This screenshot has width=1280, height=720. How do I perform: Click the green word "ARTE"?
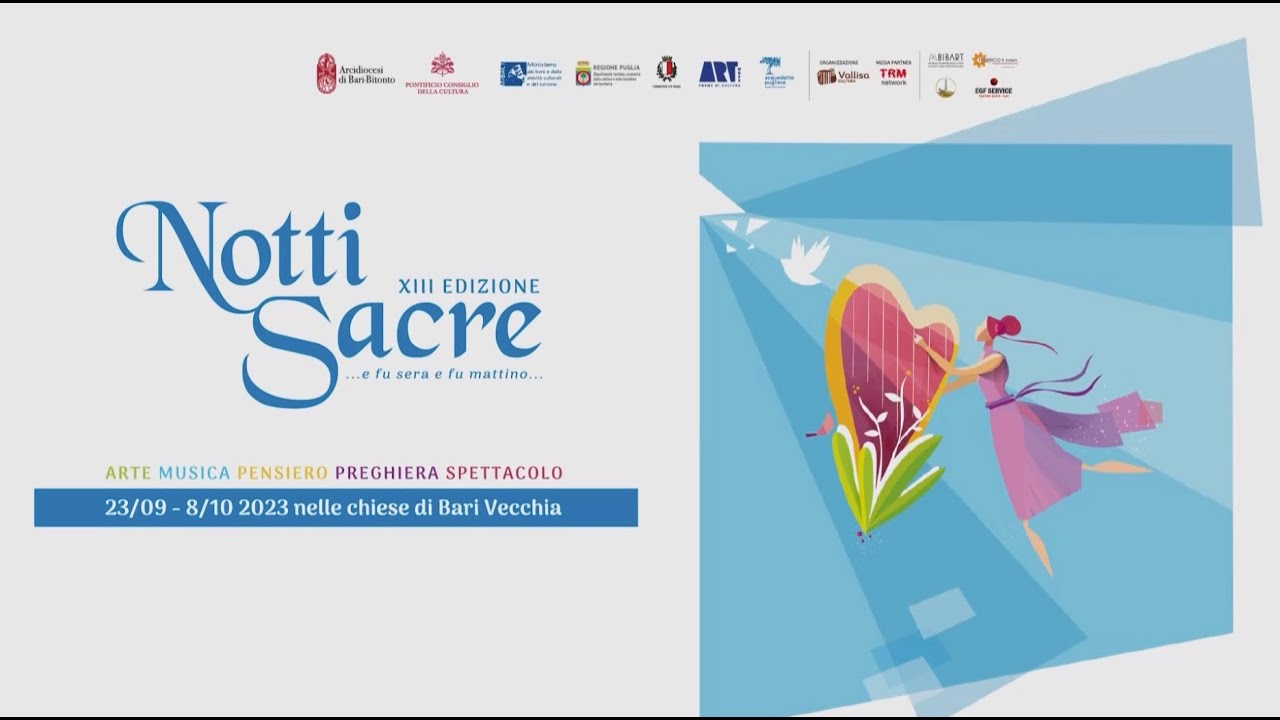(x=128, y=472)
